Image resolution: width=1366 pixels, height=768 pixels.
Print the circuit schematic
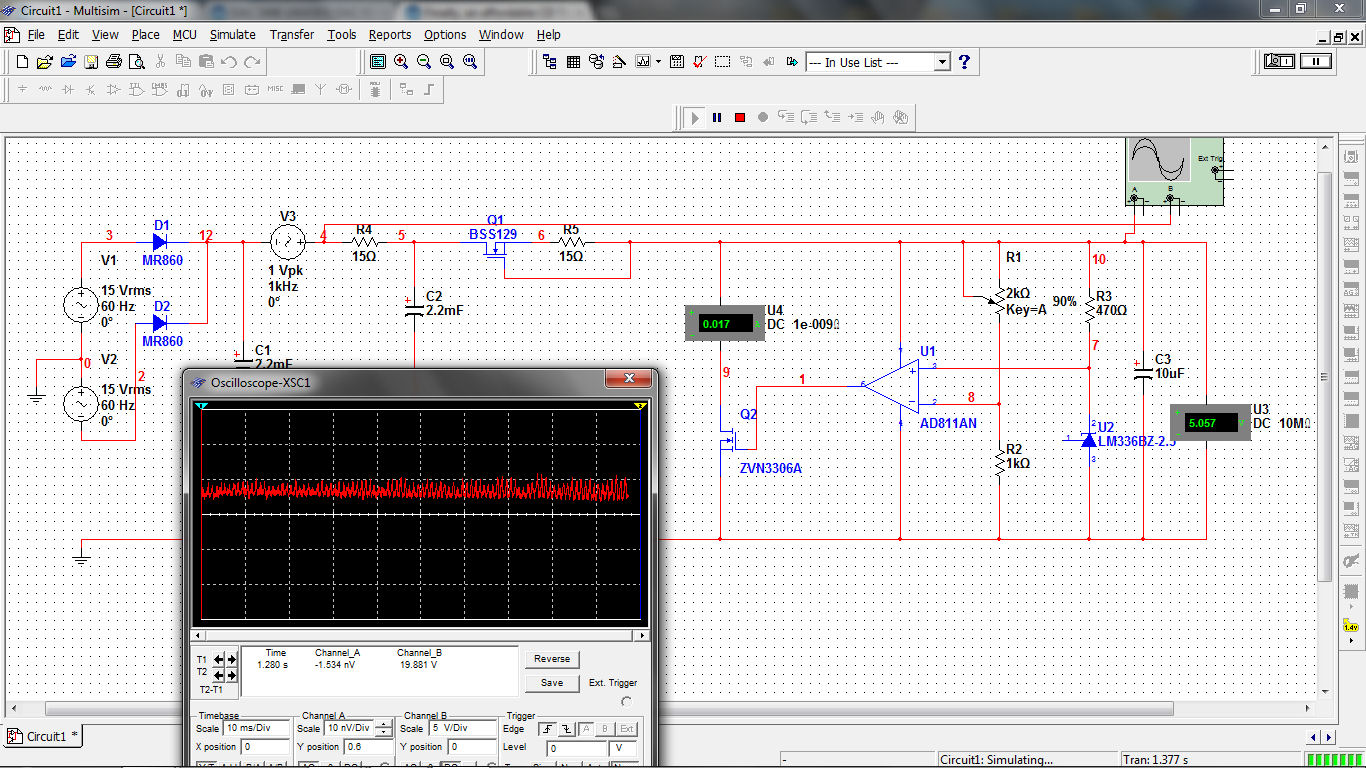114,62
